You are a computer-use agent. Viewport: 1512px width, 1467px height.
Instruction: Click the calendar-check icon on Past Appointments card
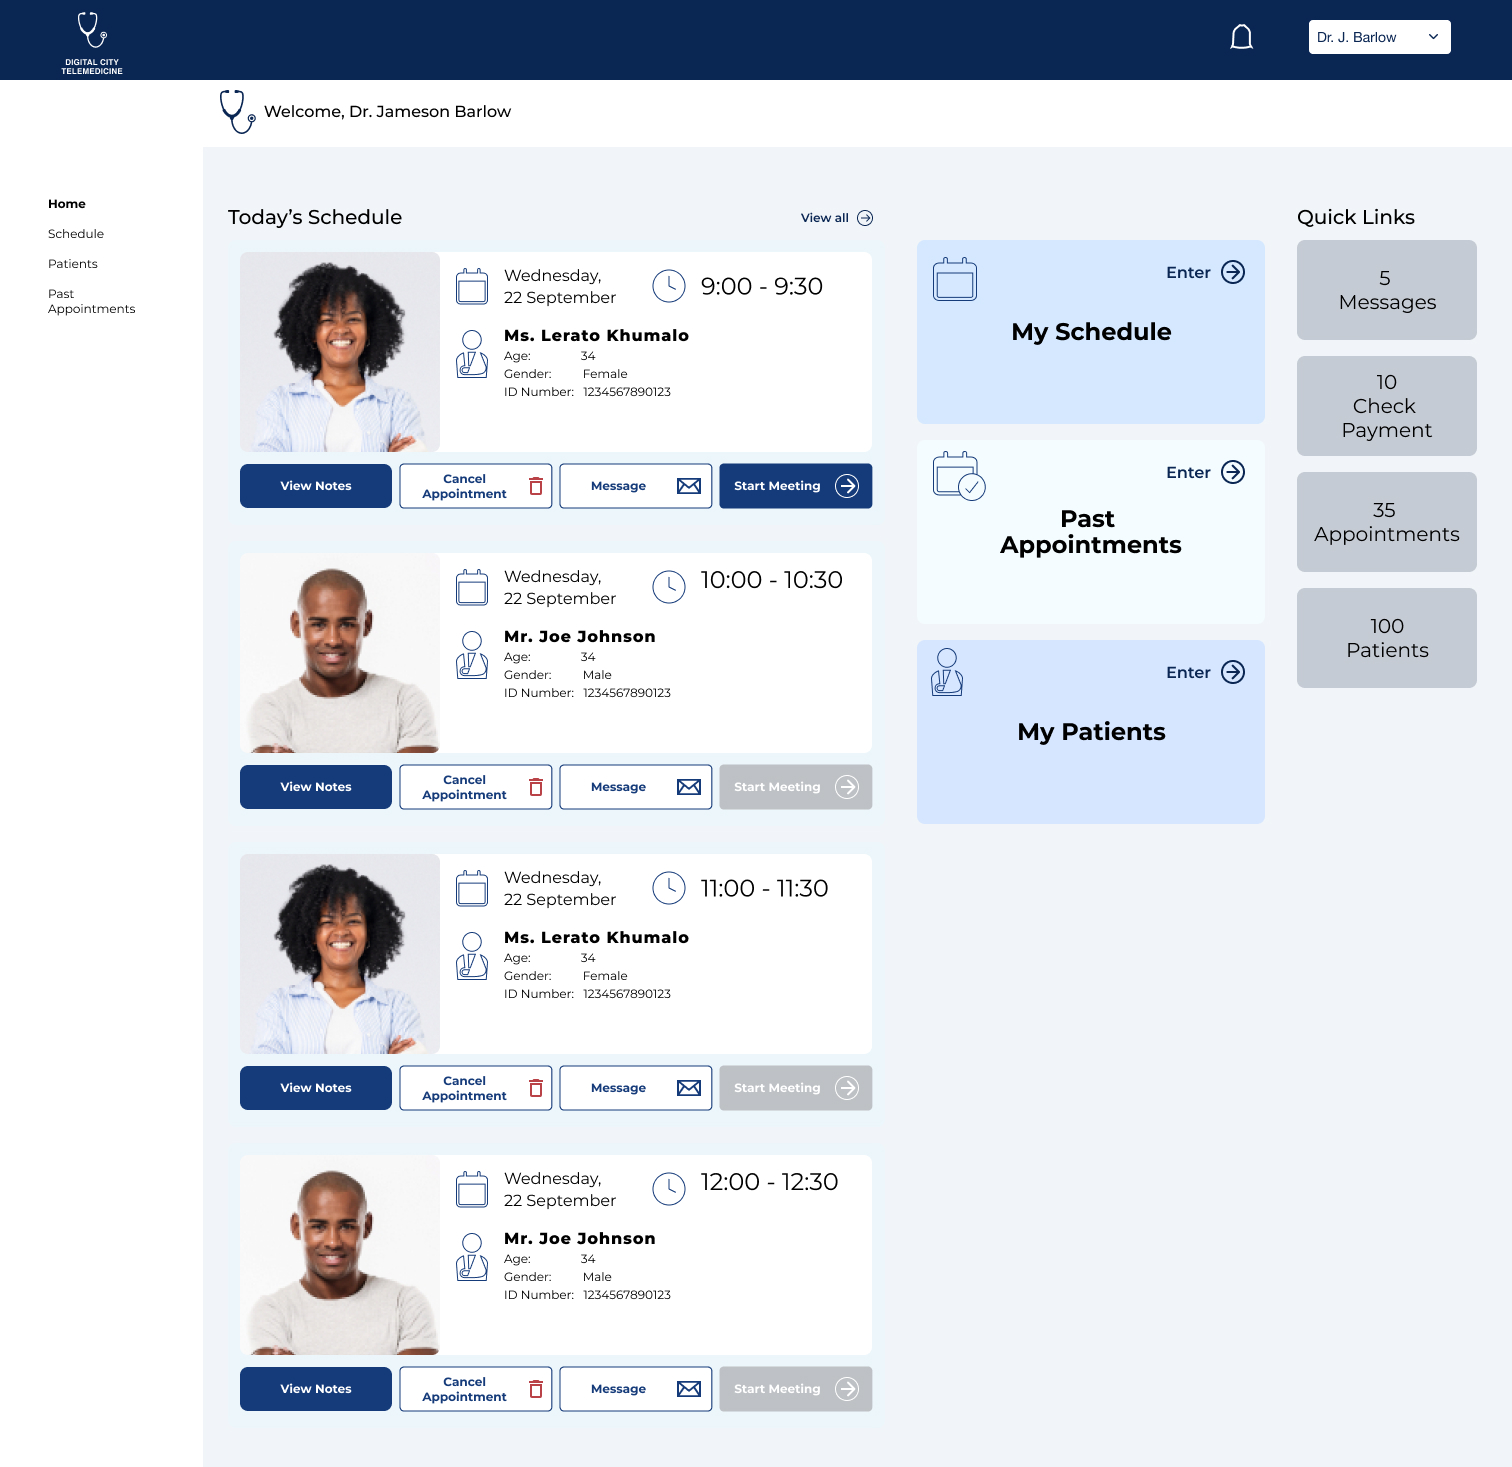(x=958, y=475)
